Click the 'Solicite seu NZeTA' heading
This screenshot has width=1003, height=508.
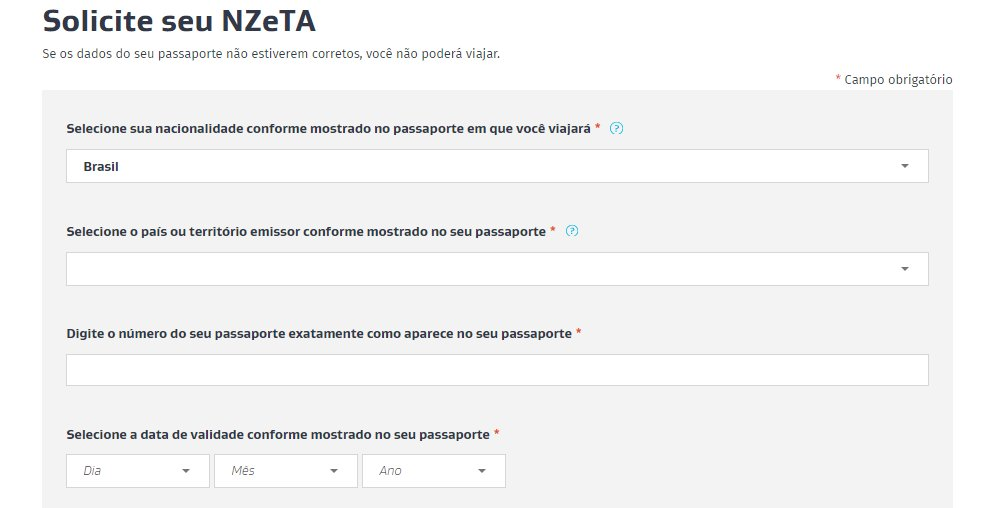[x=179, y=20]
